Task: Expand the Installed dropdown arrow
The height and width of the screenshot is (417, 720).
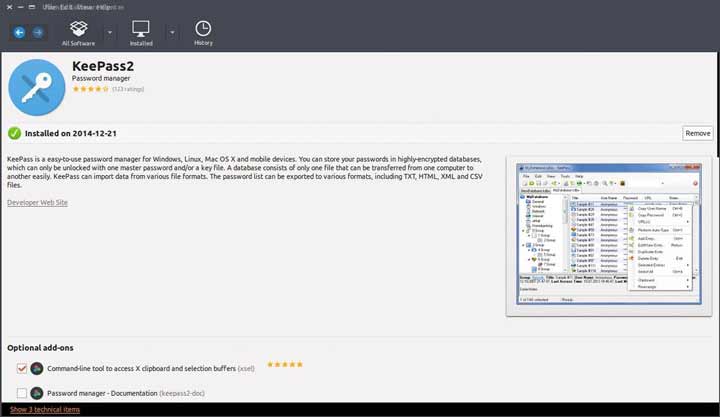Action: pyautogui.click(x=172, y=33)
